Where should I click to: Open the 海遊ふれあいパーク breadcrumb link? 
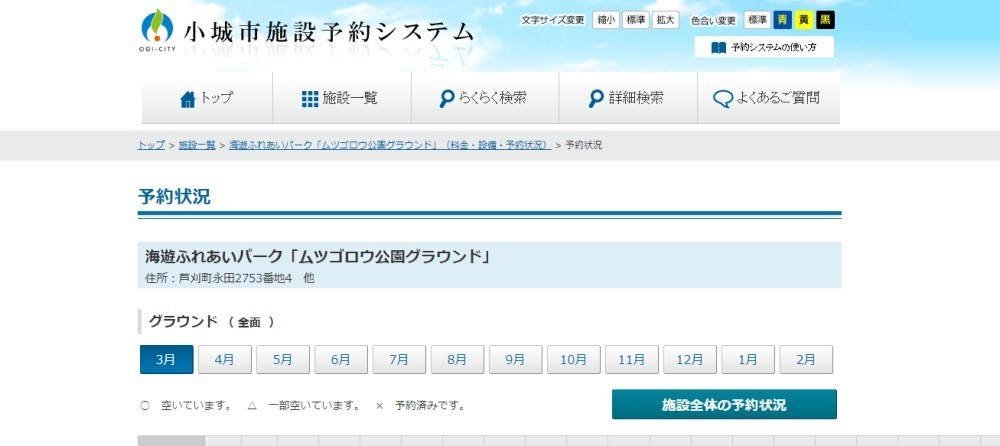coord(390,145)
